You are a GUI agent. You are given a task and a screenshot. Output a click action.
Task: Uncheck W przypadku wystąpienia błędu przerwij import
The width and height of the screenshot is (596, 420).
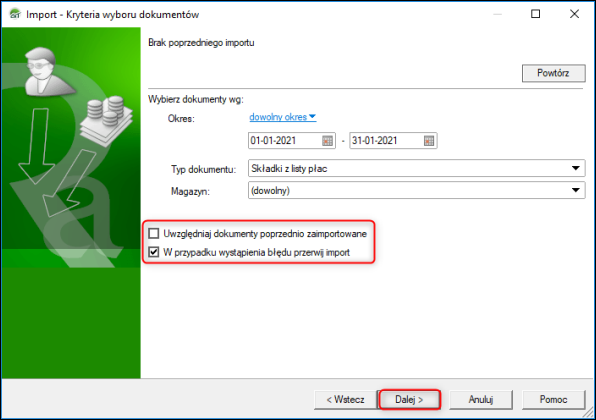coord(154,252)
